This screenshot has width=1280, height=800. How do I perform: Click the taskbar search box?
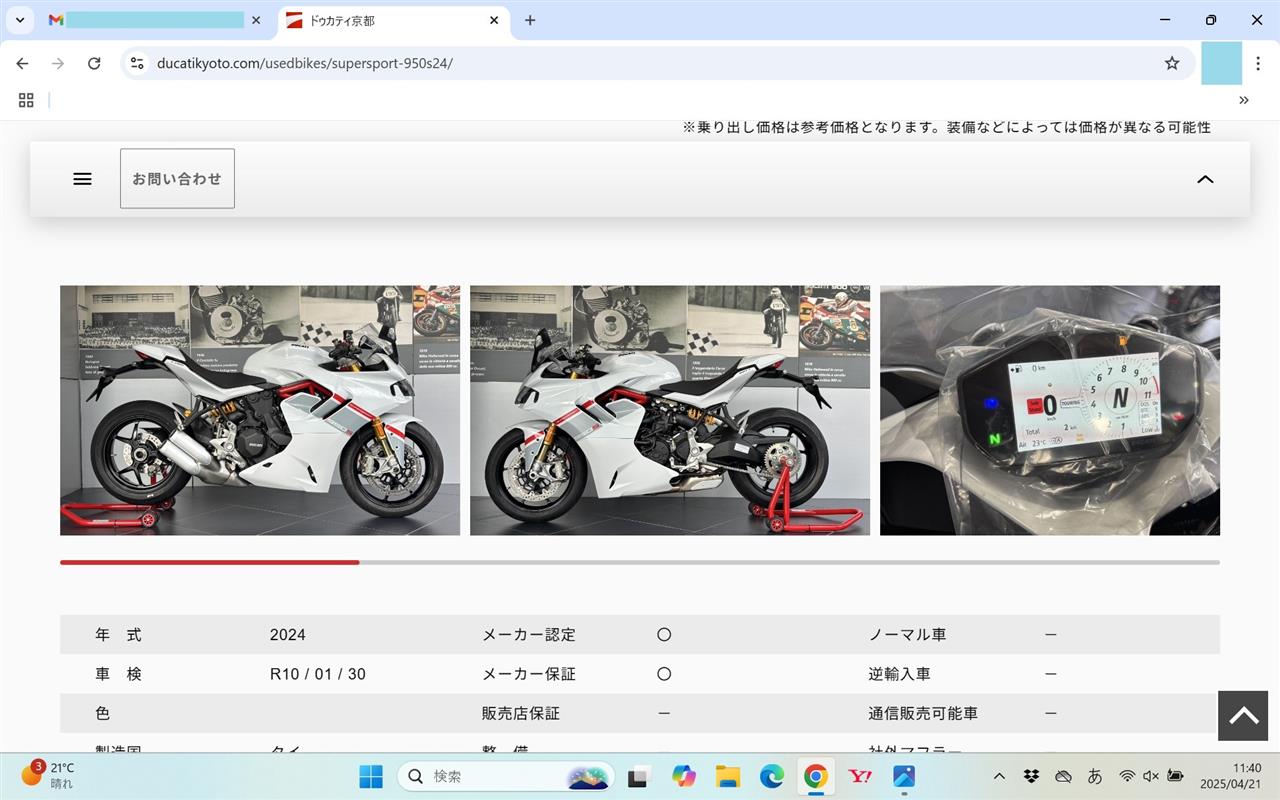pos(506,776)
